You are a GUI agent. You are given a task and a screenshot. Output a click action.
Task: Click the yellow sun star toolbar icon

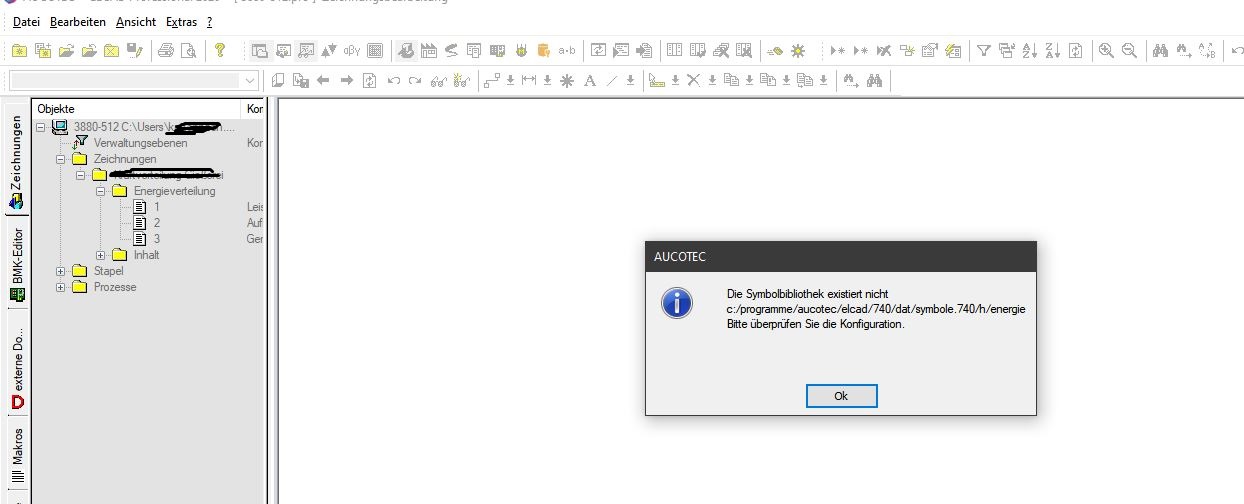[x=798, y=50]
